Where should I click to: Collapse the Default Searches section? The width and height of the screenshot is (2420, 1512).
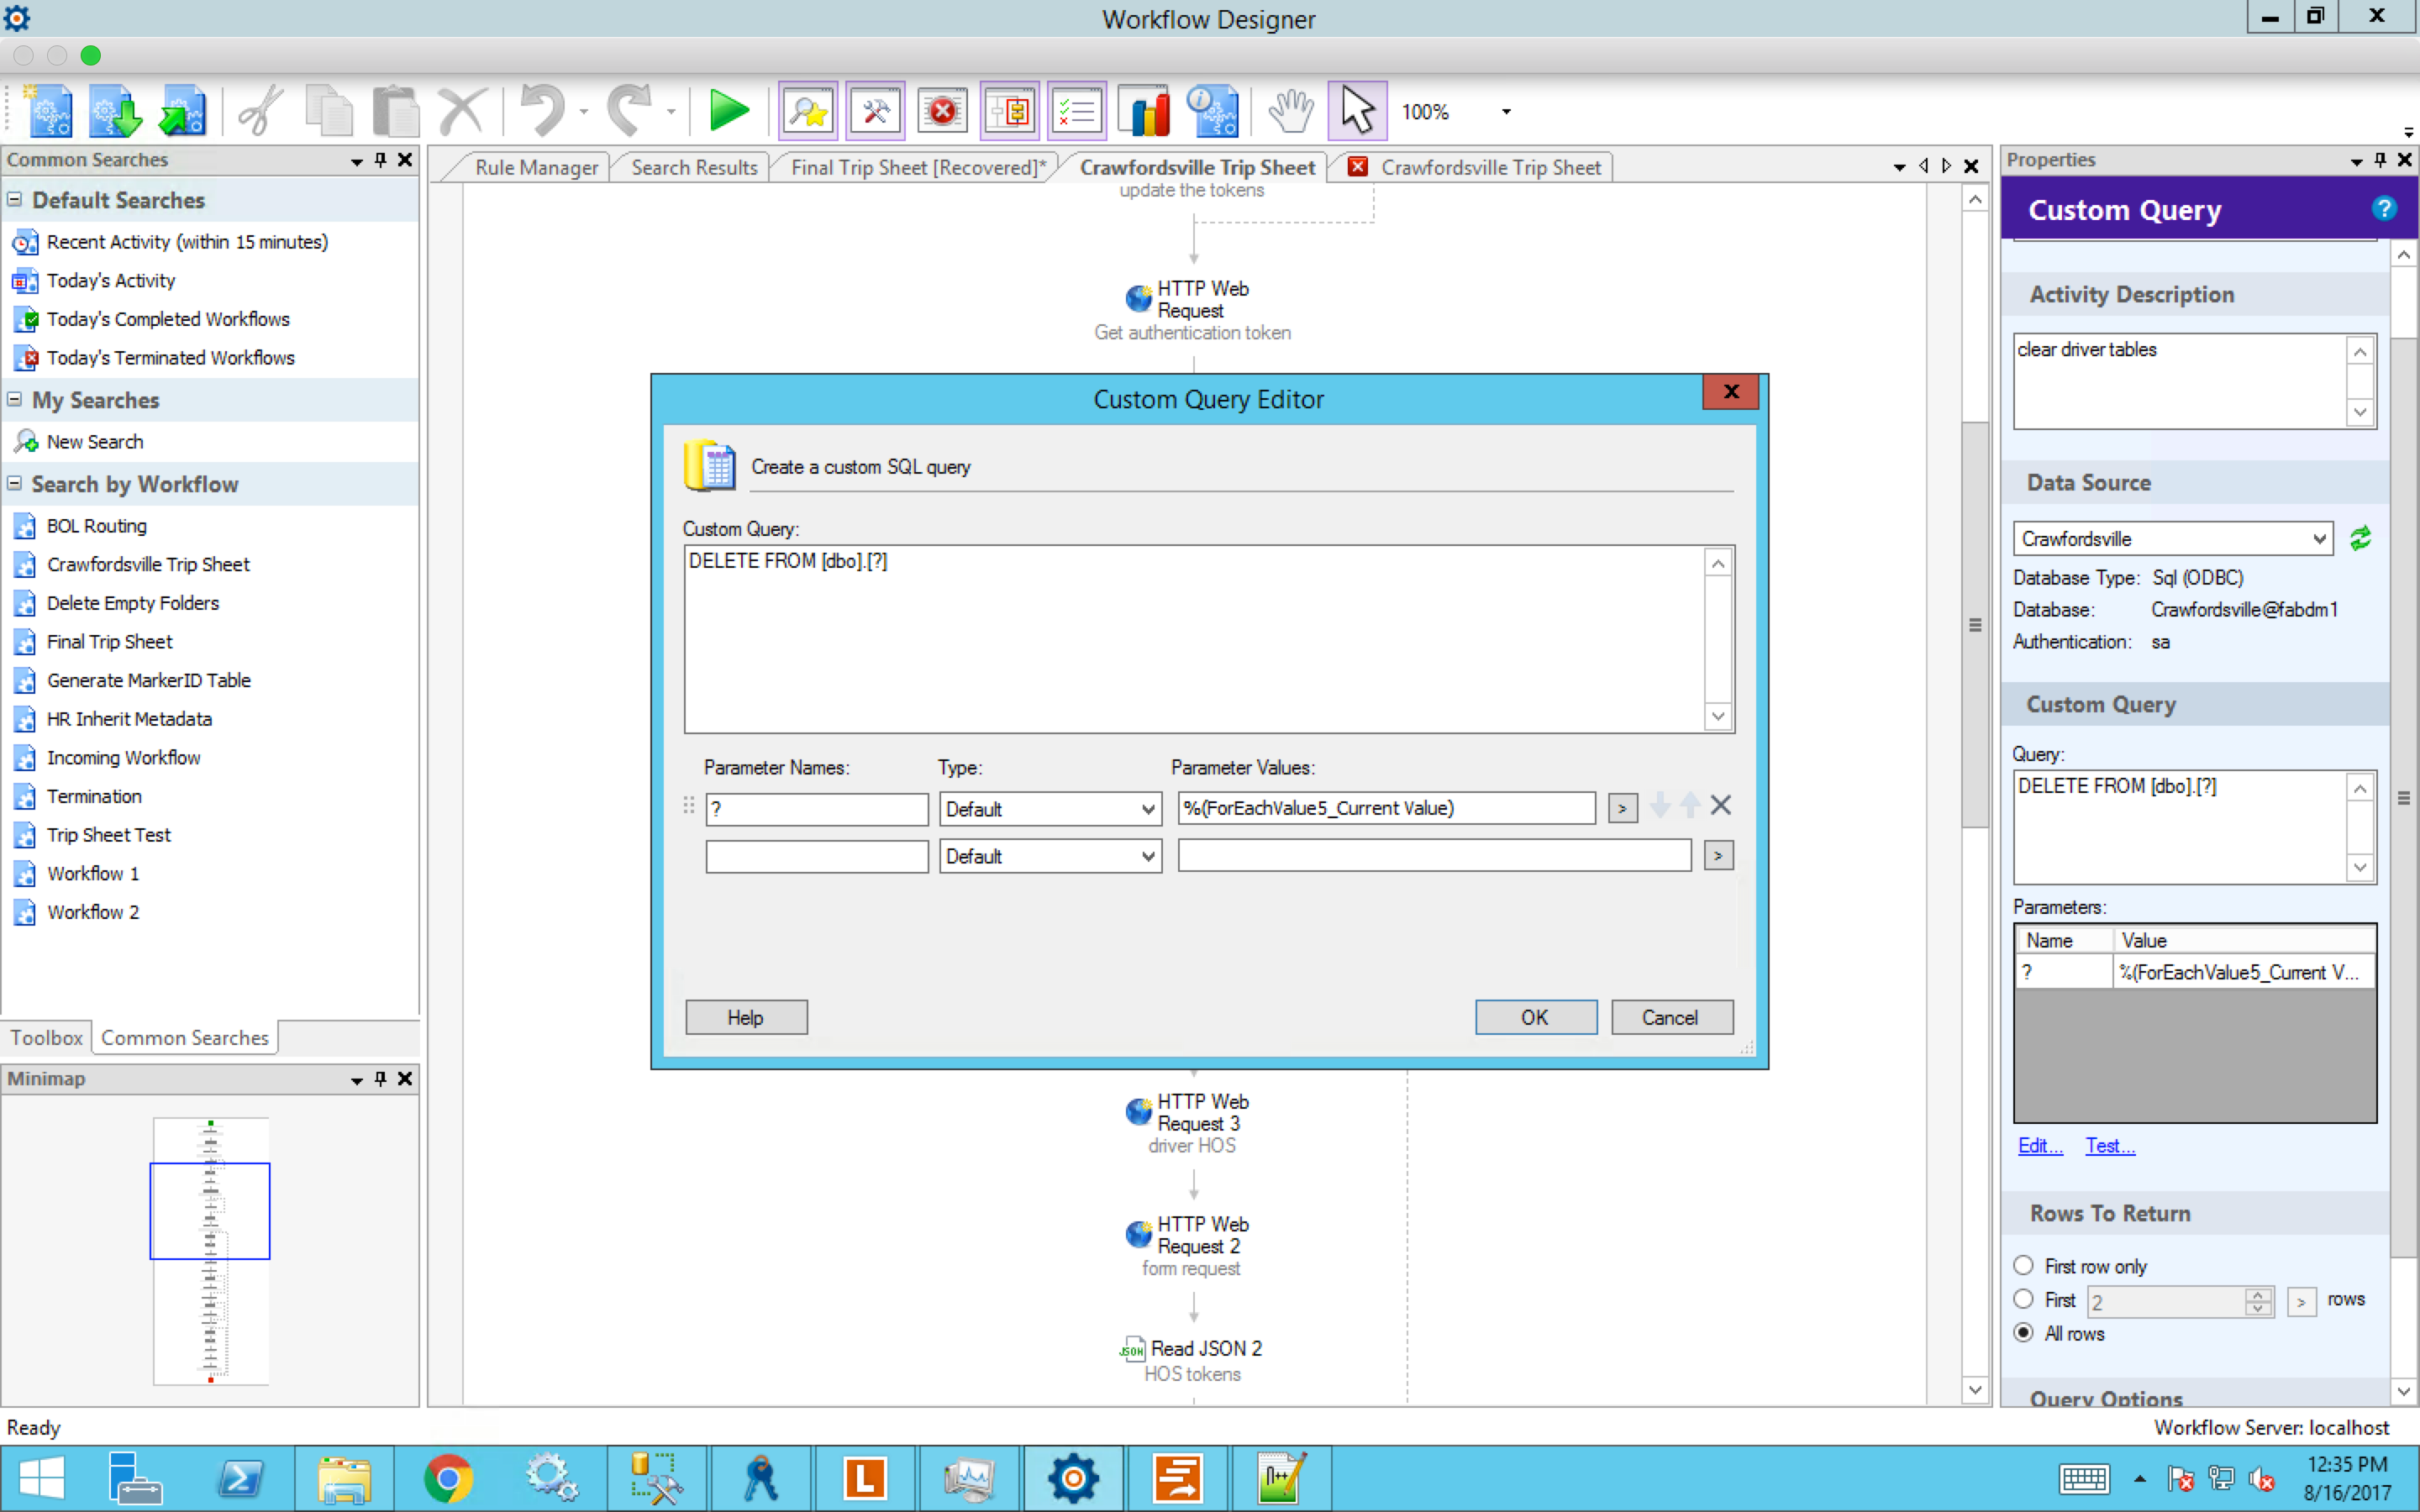tap(15, 200)
